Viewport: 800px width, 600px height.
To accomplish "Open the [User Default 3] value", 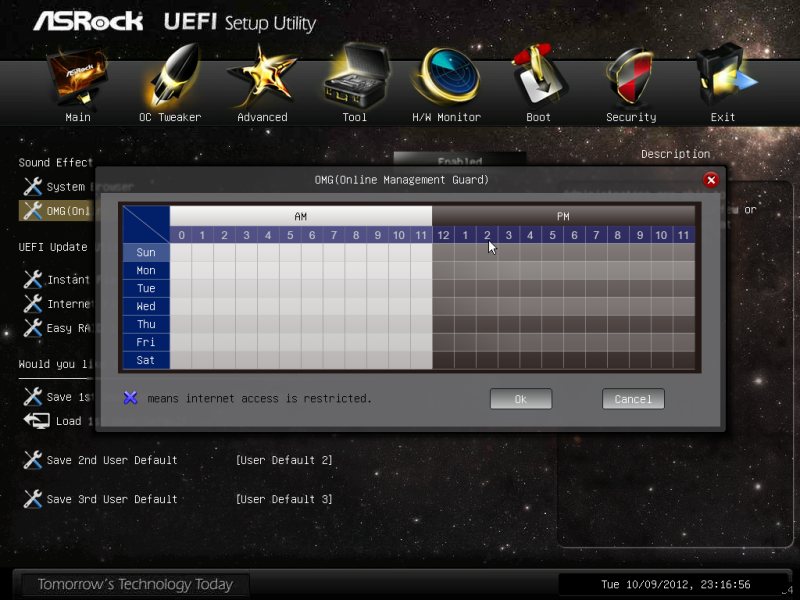I will [x=284, y=499].
